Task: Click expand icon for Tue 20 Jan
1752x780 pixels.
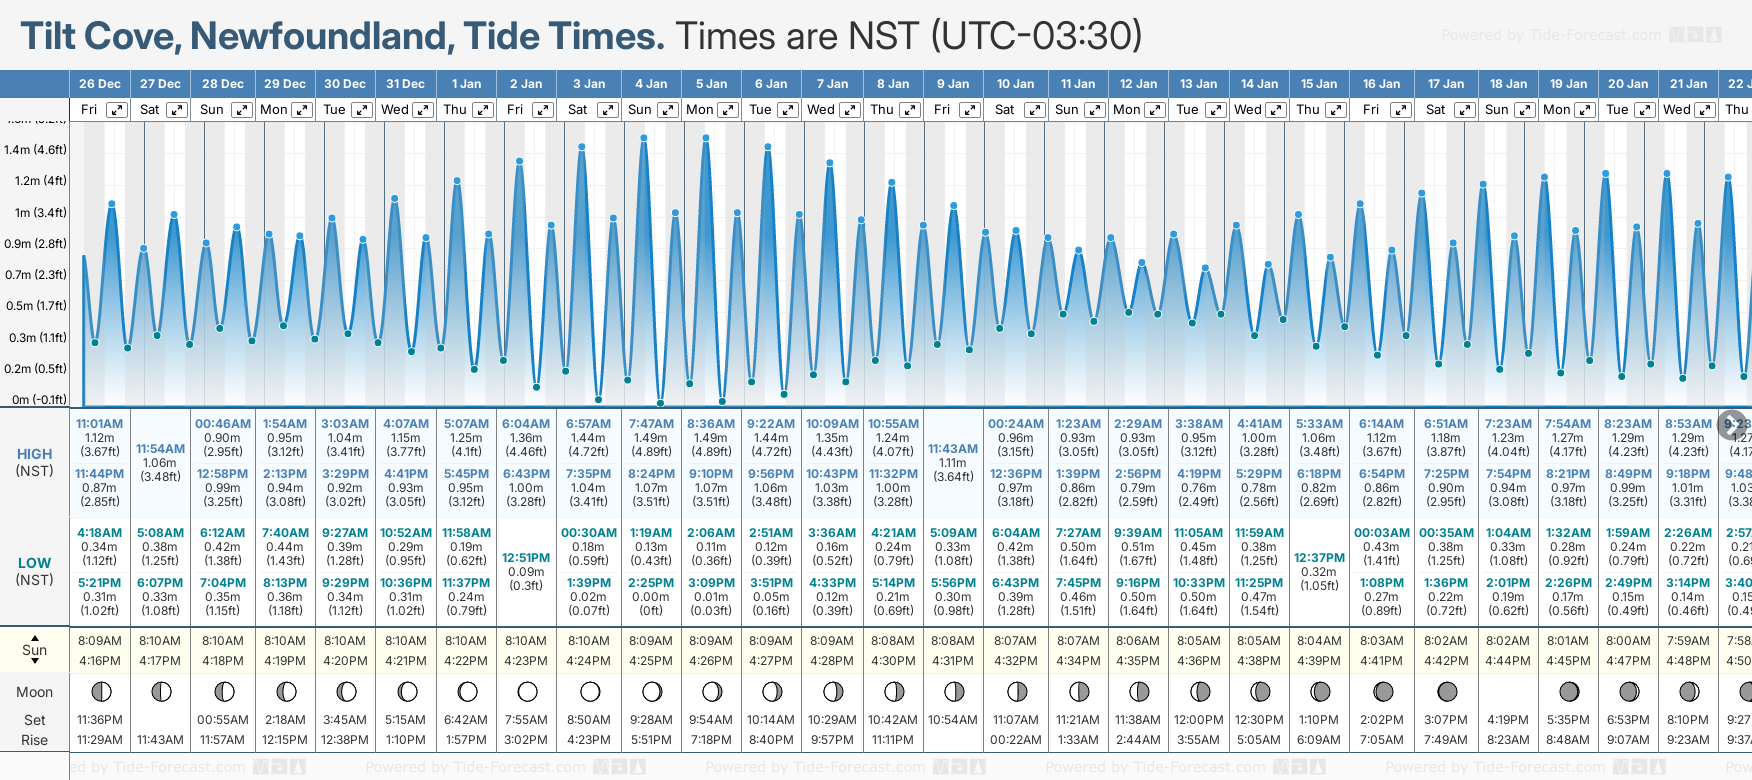Action: 1645,110
